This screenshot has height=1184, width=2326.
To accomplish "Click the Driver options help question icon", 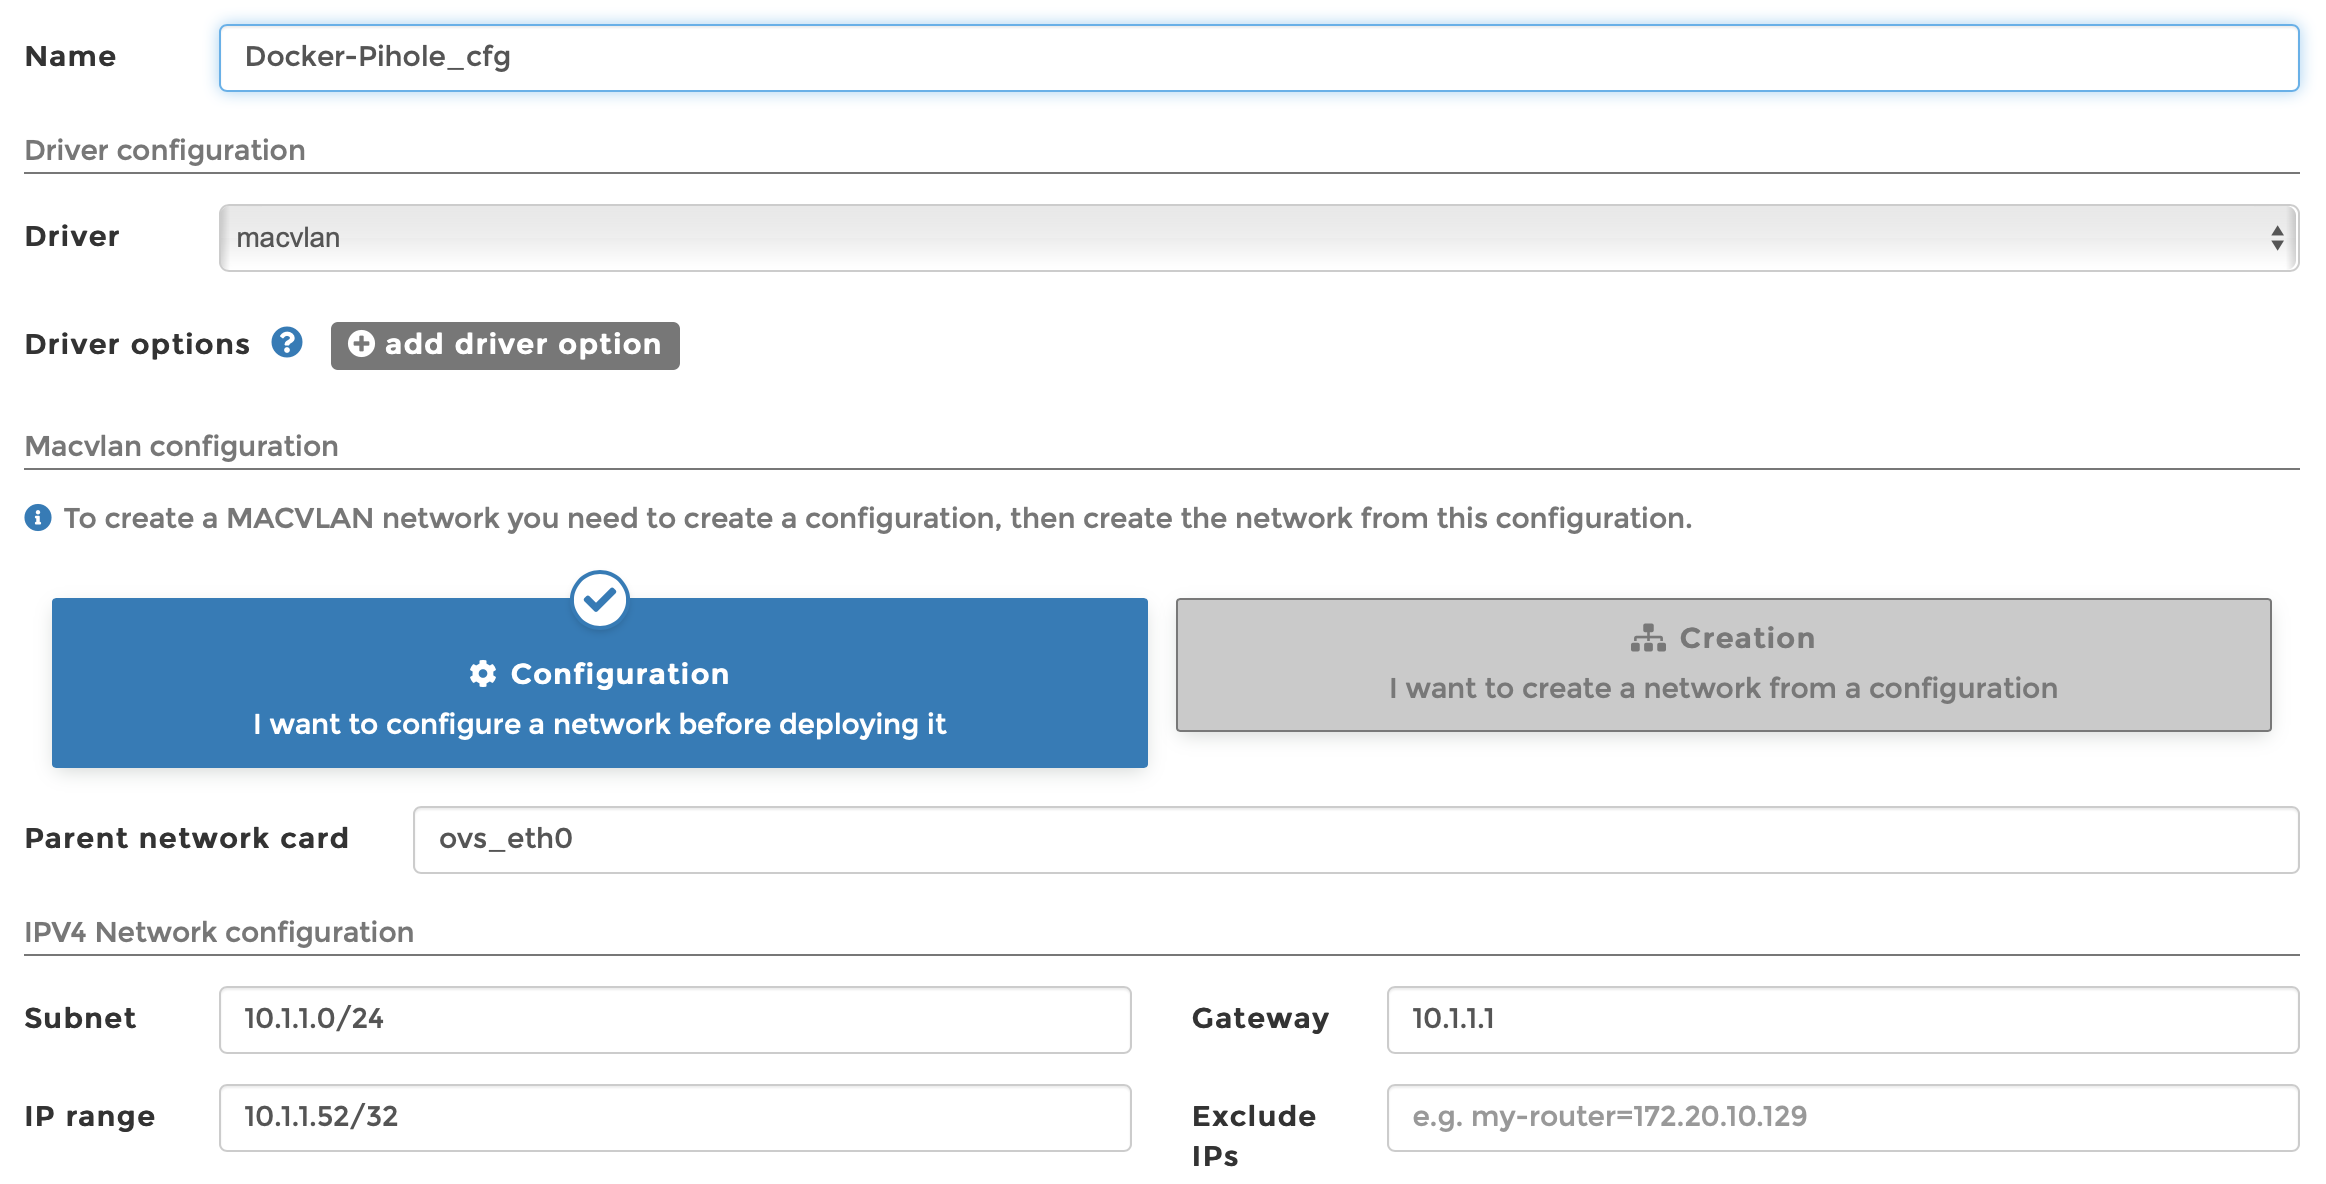I will [287, 343].
